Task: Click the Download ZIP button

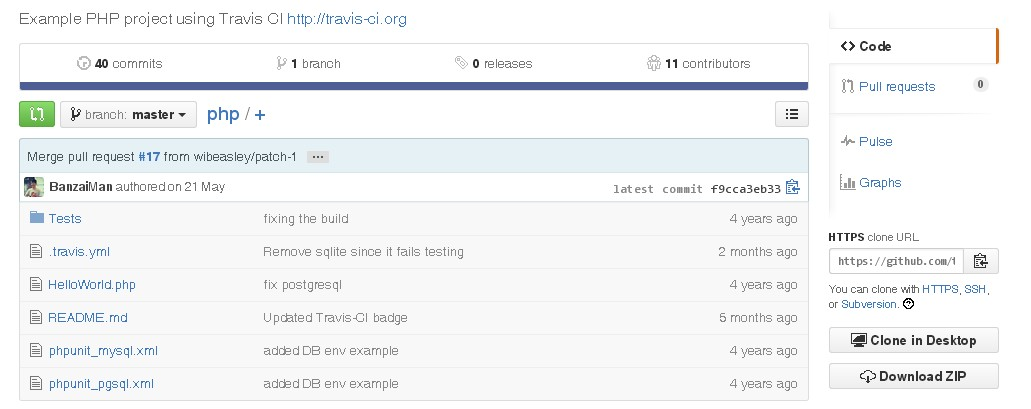Action: (x=913, y=376)
